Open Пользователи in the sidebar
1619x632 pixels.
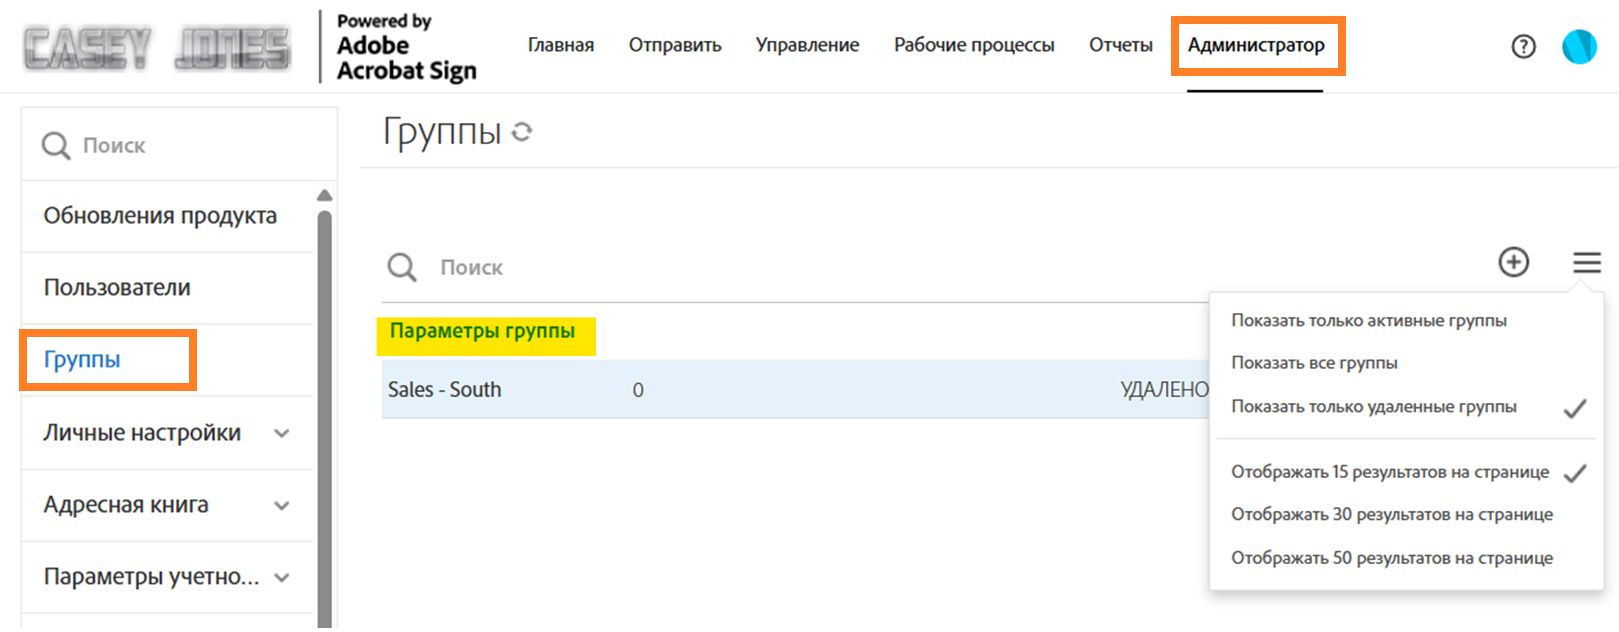click(x=117, y=288)
